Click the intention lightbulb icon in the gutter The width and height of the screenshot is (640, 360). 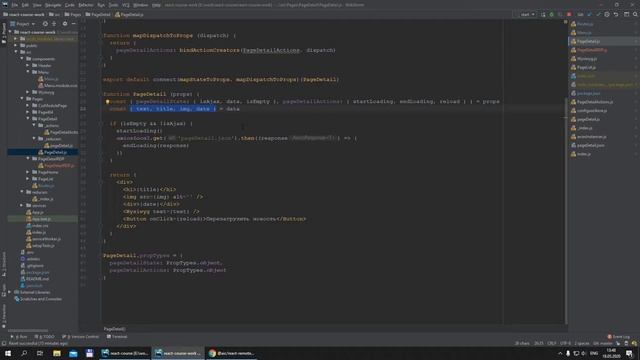pos(107,102)
